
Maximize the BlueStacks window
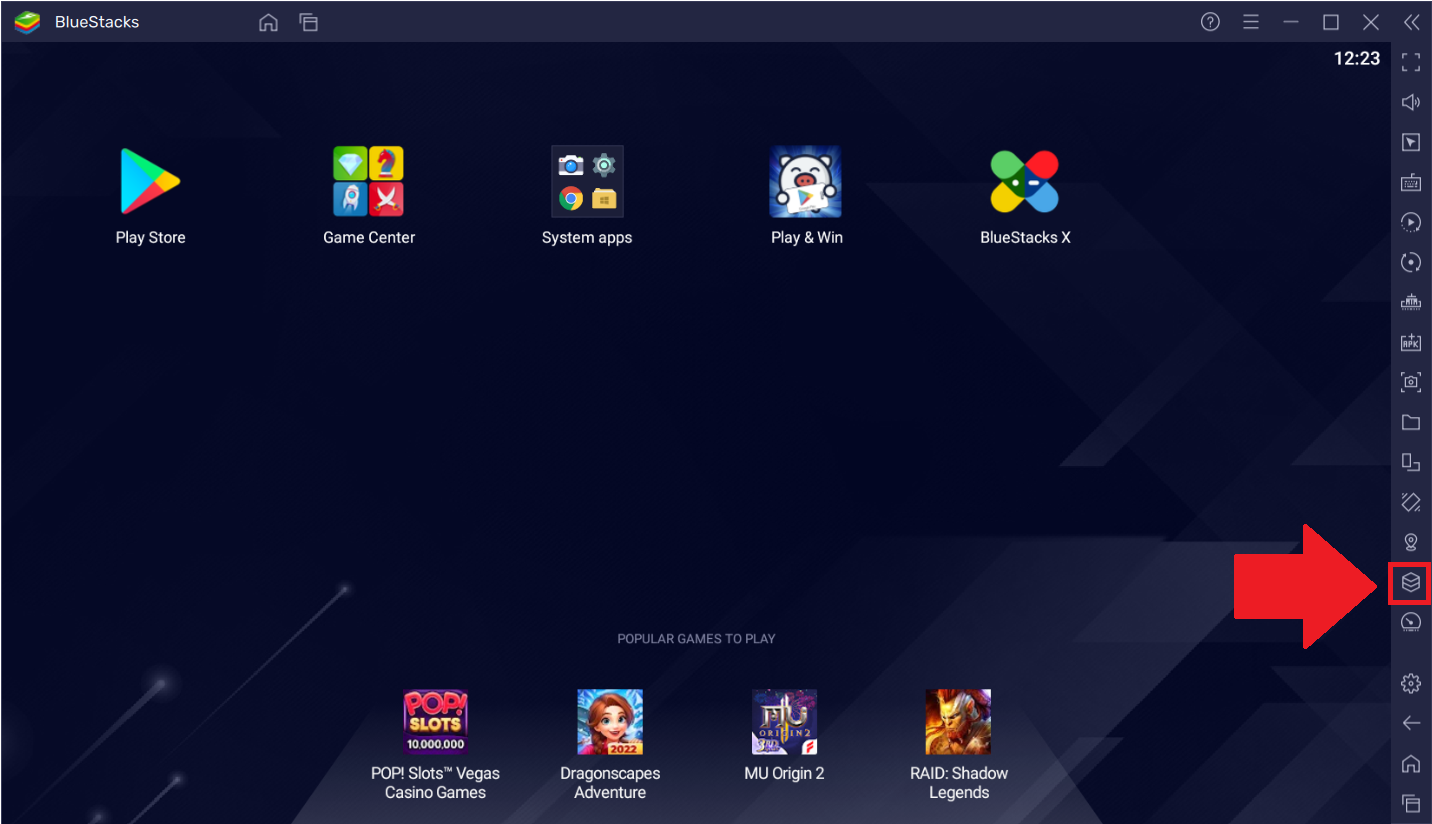[1331, 22]
